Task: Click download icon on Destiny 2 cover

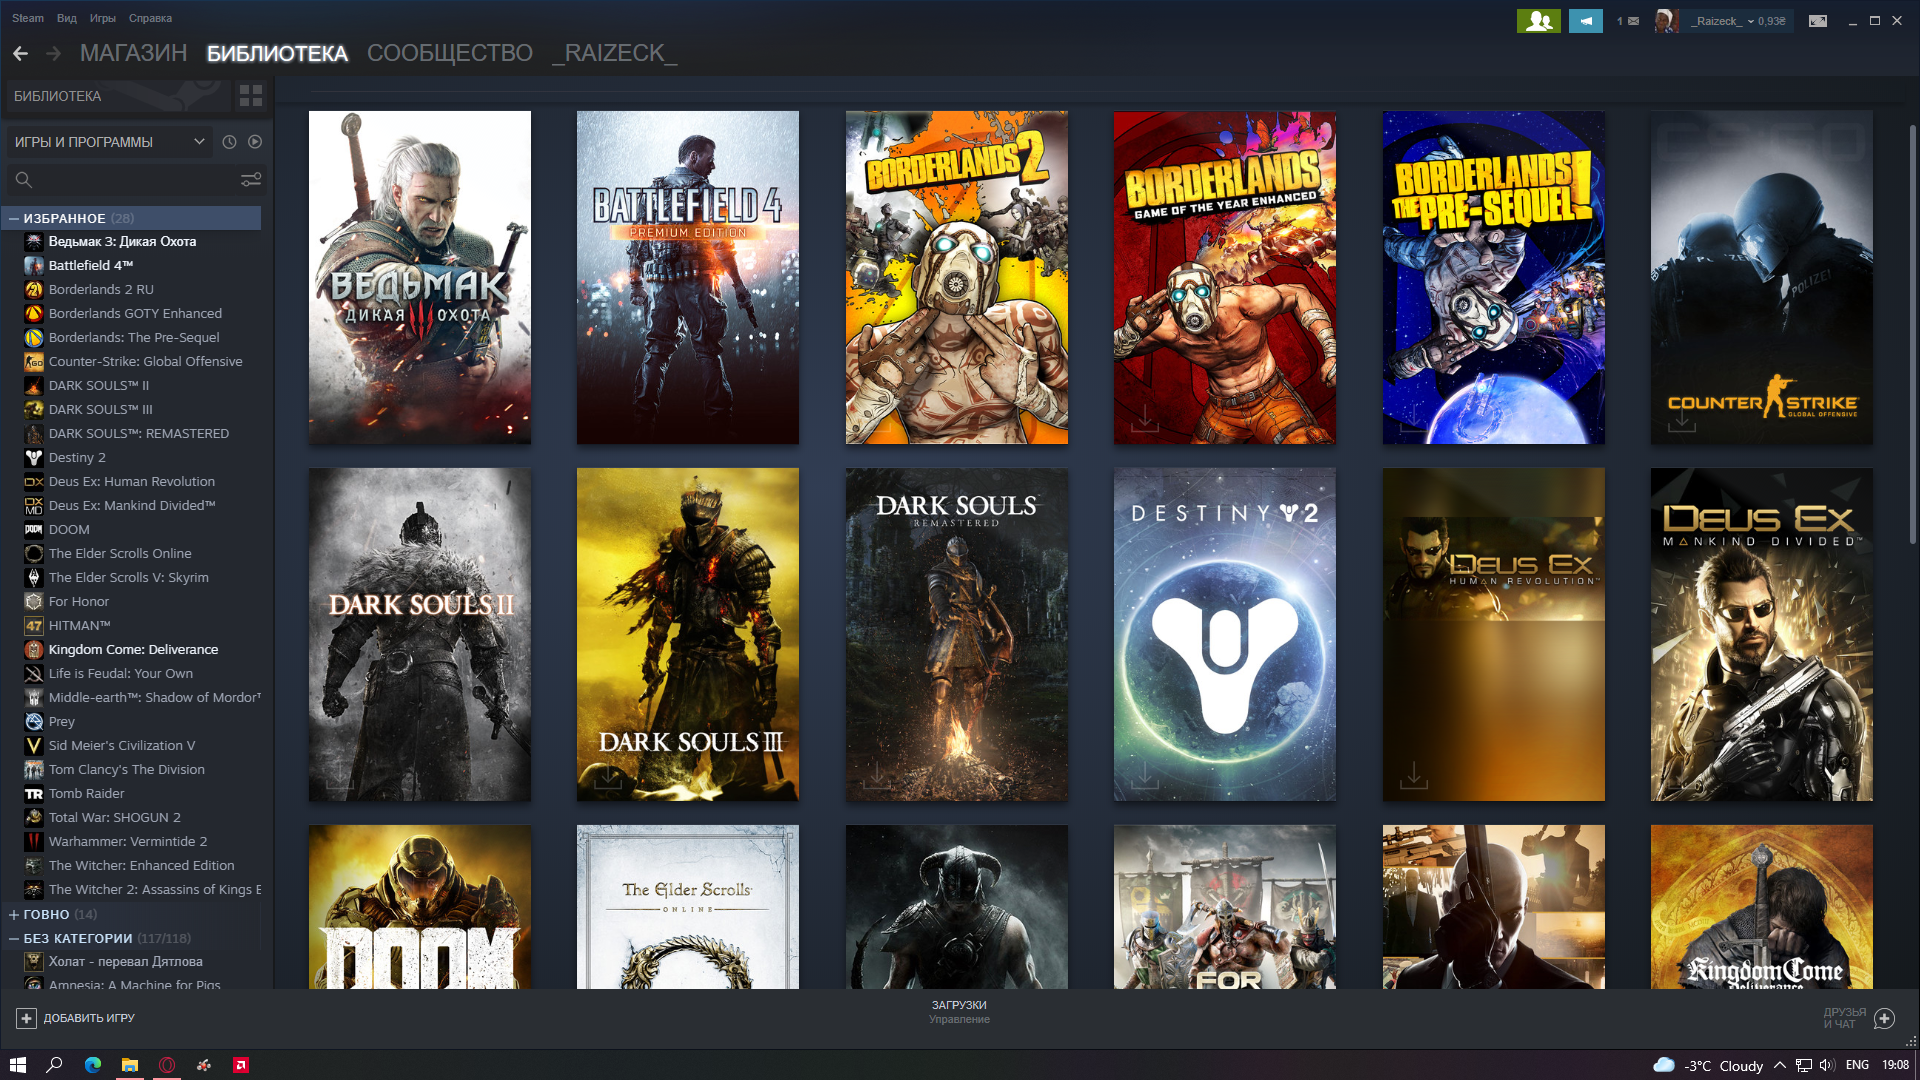Action: click(1145, 776)
